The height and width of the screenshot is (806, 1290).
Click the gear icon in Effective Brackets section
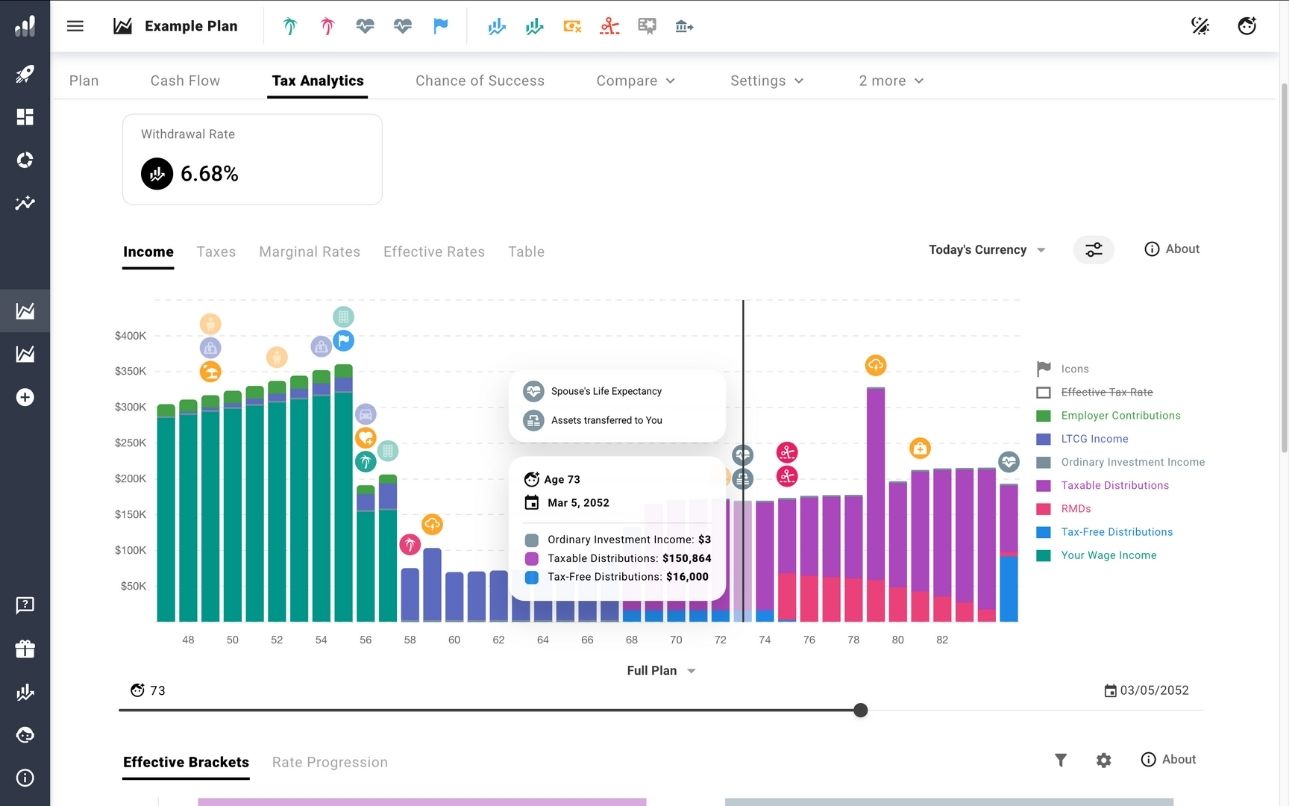tap(1103, 760)
